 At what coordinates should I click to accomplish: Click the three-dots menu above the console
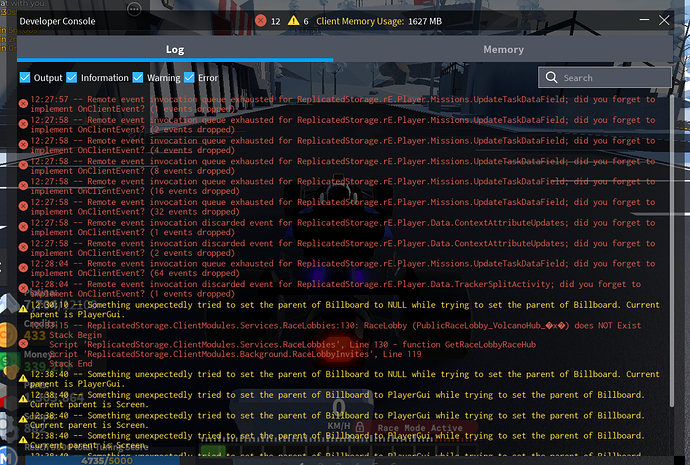pos(135,8)
